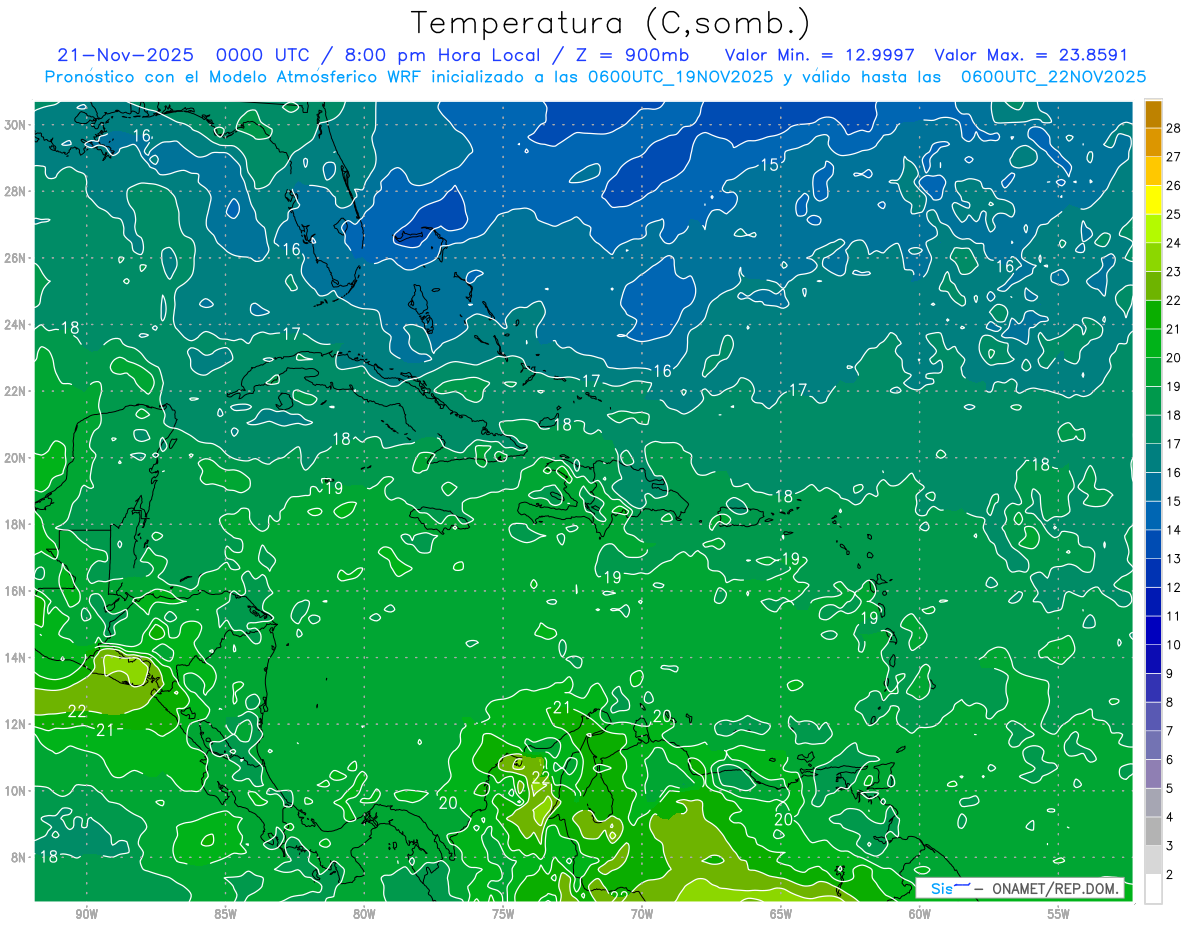Click 'Valor Max. = 23.8591' value

[1031, 55]
